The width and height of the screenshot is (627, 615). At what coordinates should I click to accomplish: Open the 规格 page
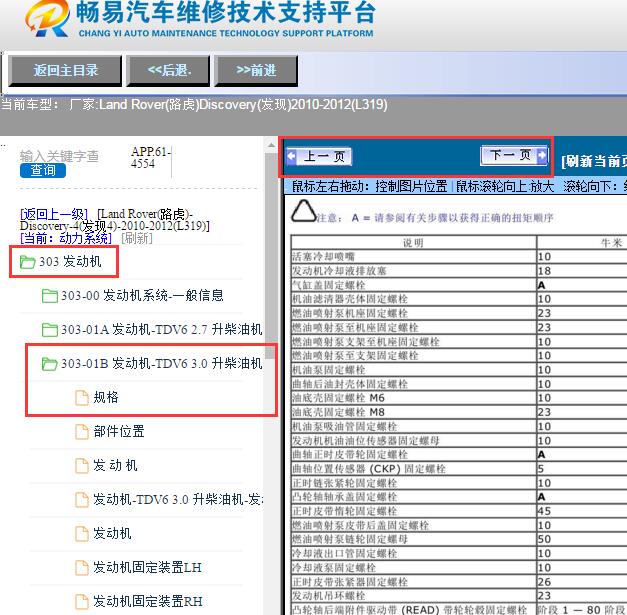point(106,397)
